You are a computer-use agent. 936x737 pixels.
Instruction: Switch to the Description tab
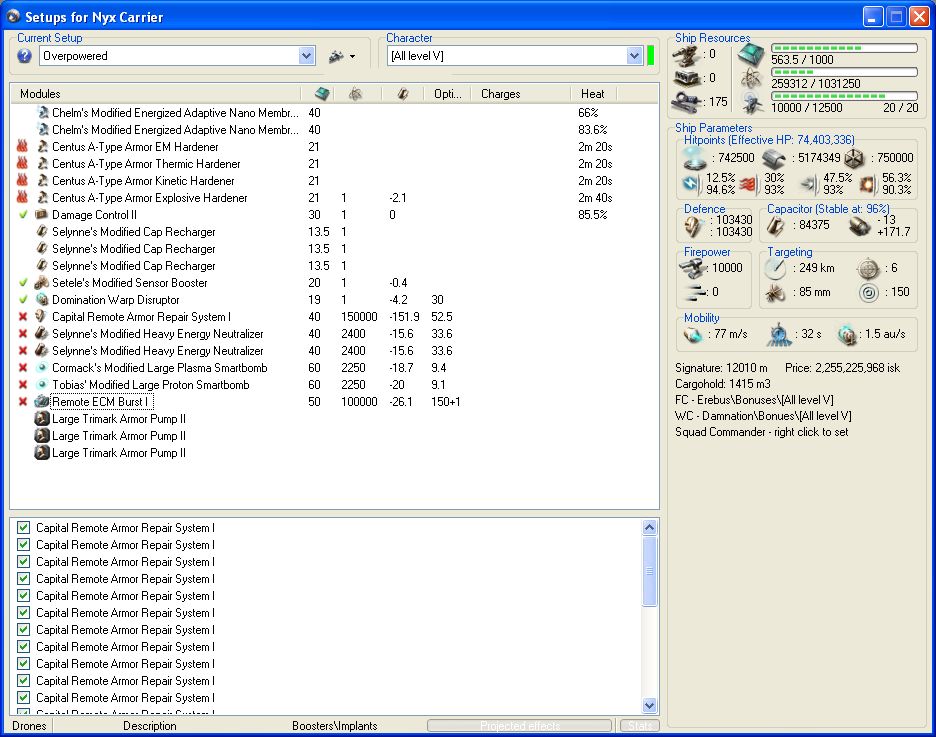(x=150, y=726)
